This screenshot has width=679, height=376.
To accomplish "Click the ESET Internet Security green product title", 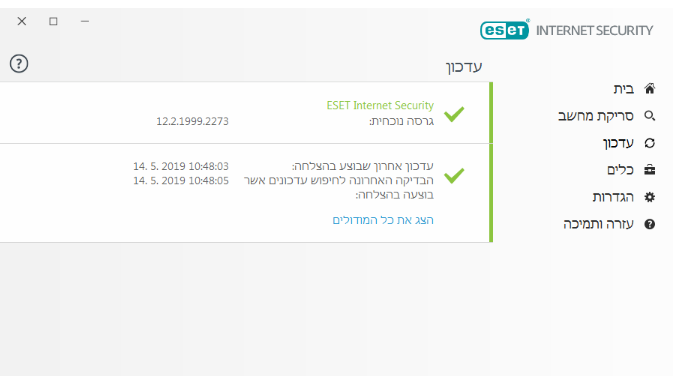I will (380, 105).
